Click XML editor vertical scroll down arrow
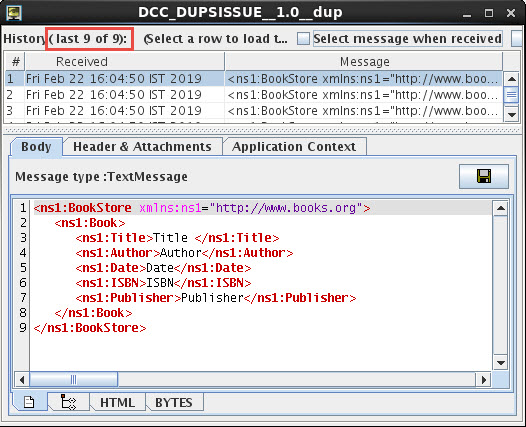Screen dimensions: 526x427 click(501, 363)
